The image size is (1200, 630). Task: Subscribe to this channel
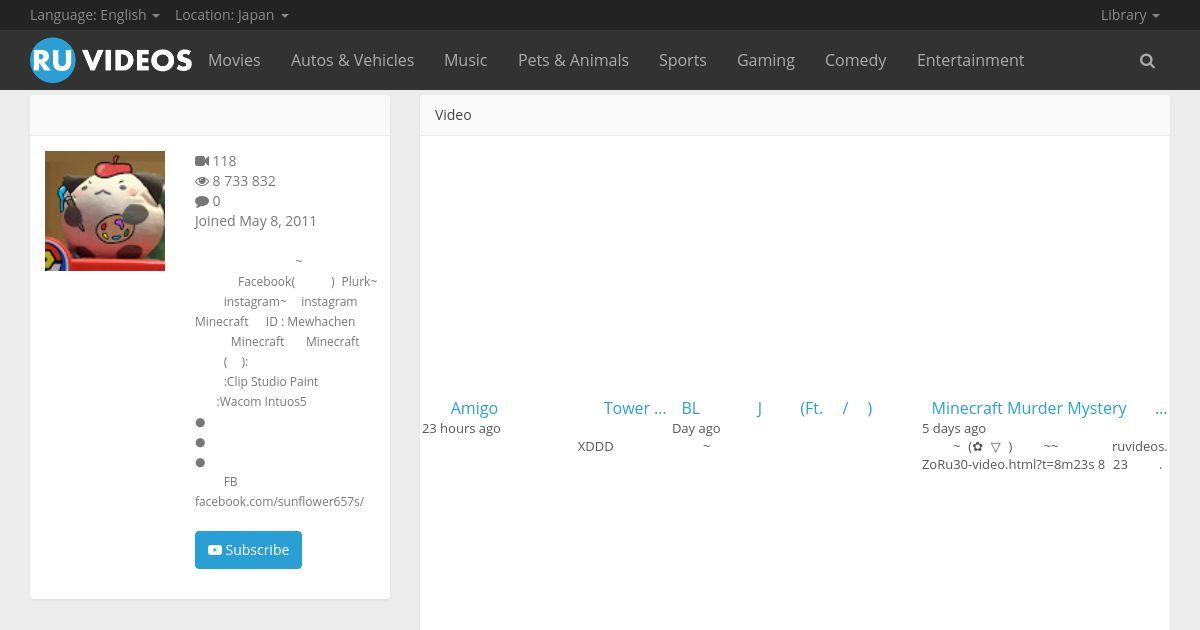coord(248,550)
